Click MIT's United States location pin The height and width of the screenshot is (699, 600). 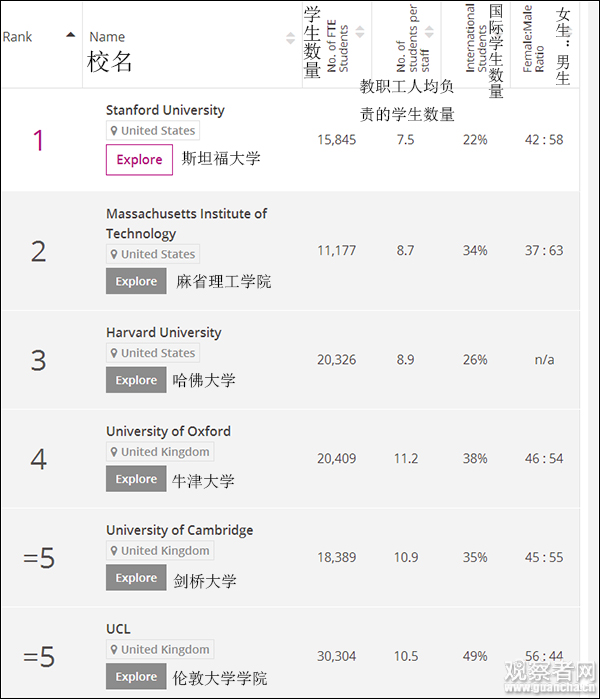click(x=114, y=254)
